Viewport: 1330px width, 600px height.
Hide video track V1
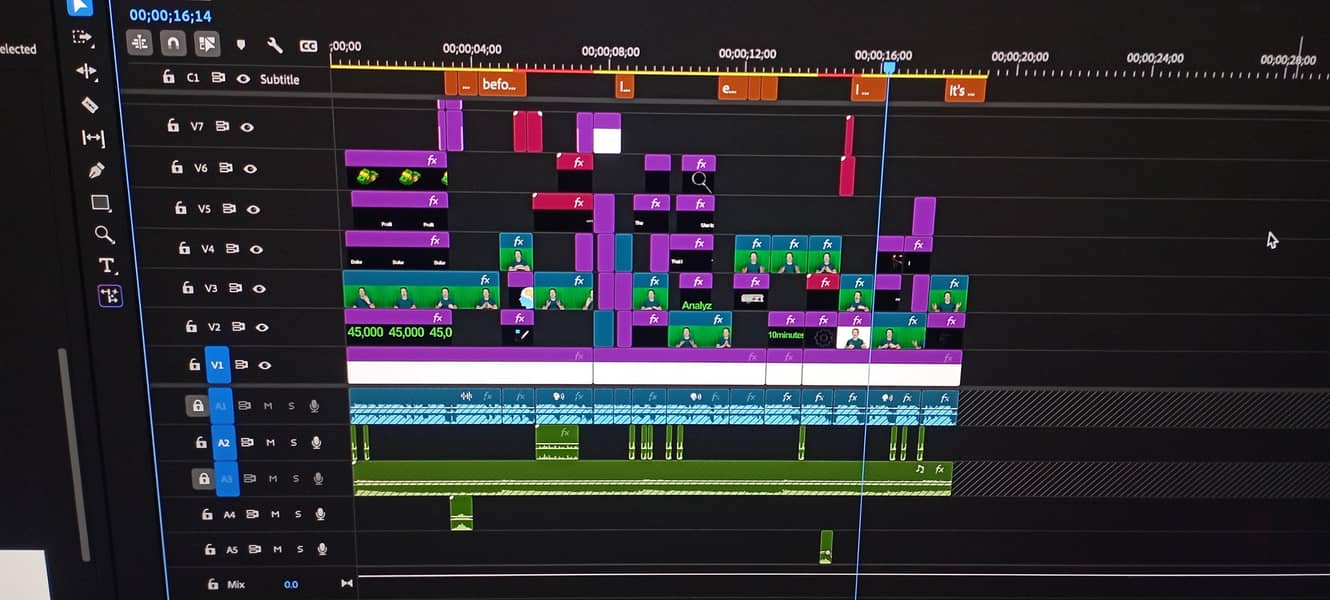[265, 365]
